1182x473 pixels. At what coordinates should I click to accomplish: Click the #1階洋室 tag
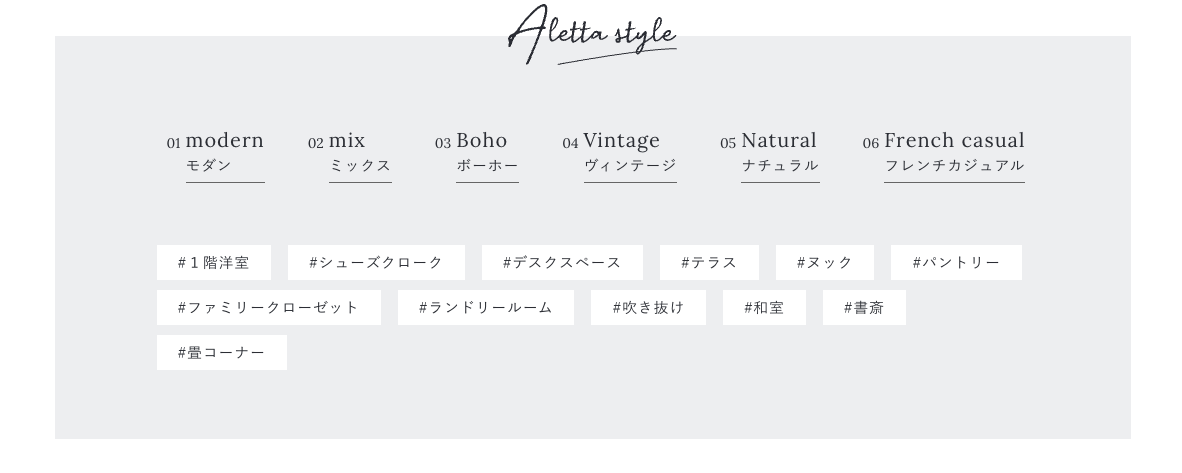tap(214, 263)
